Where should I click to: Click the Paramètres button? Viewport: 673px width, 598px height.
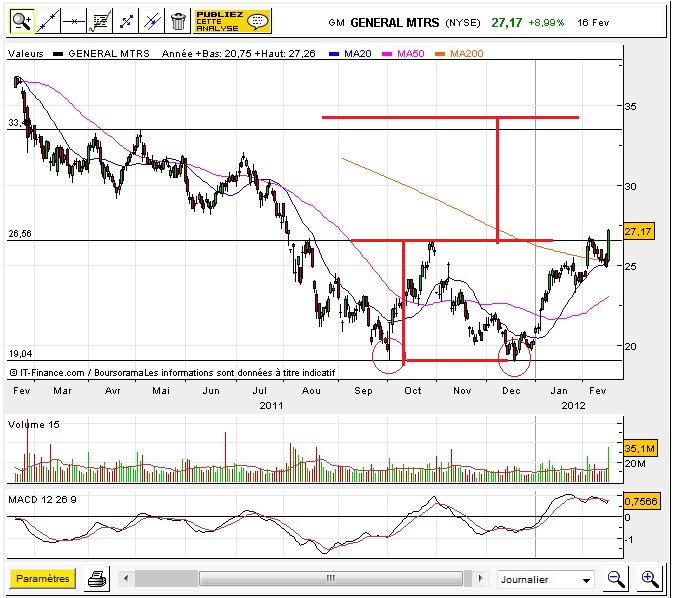42,579
